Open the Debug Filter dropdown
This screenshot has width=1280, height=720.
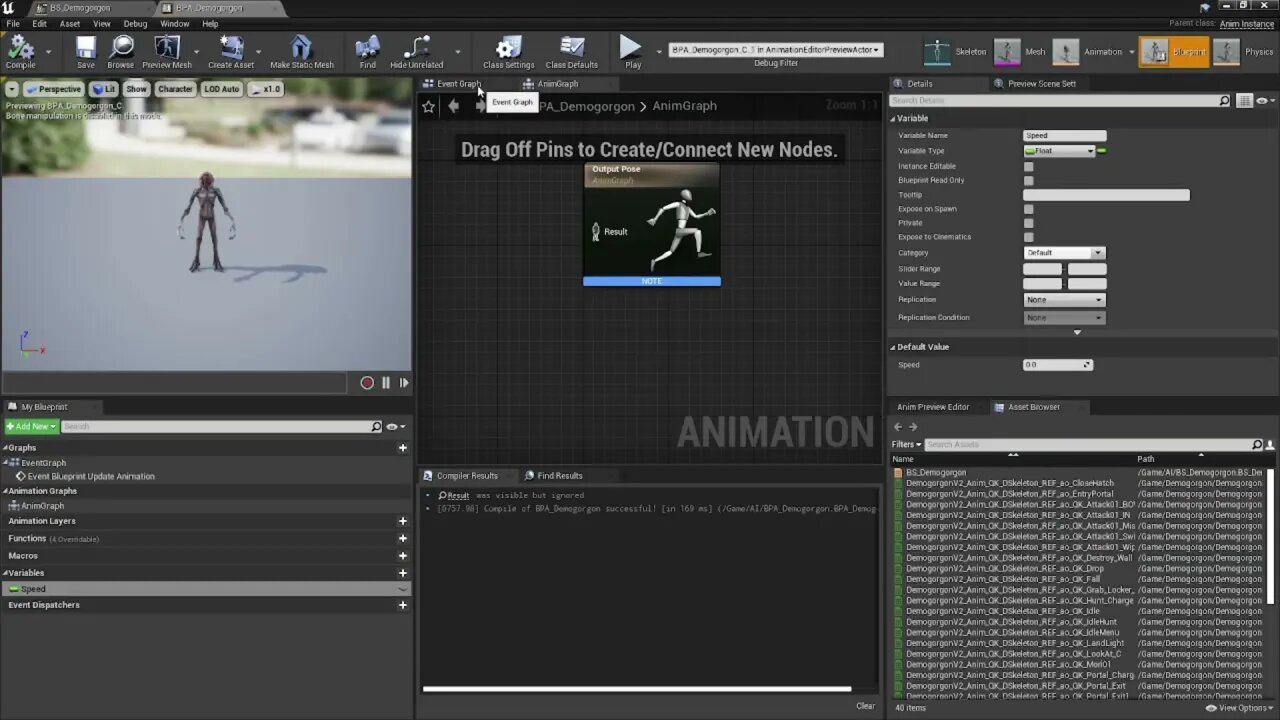(x=776, y=49)
